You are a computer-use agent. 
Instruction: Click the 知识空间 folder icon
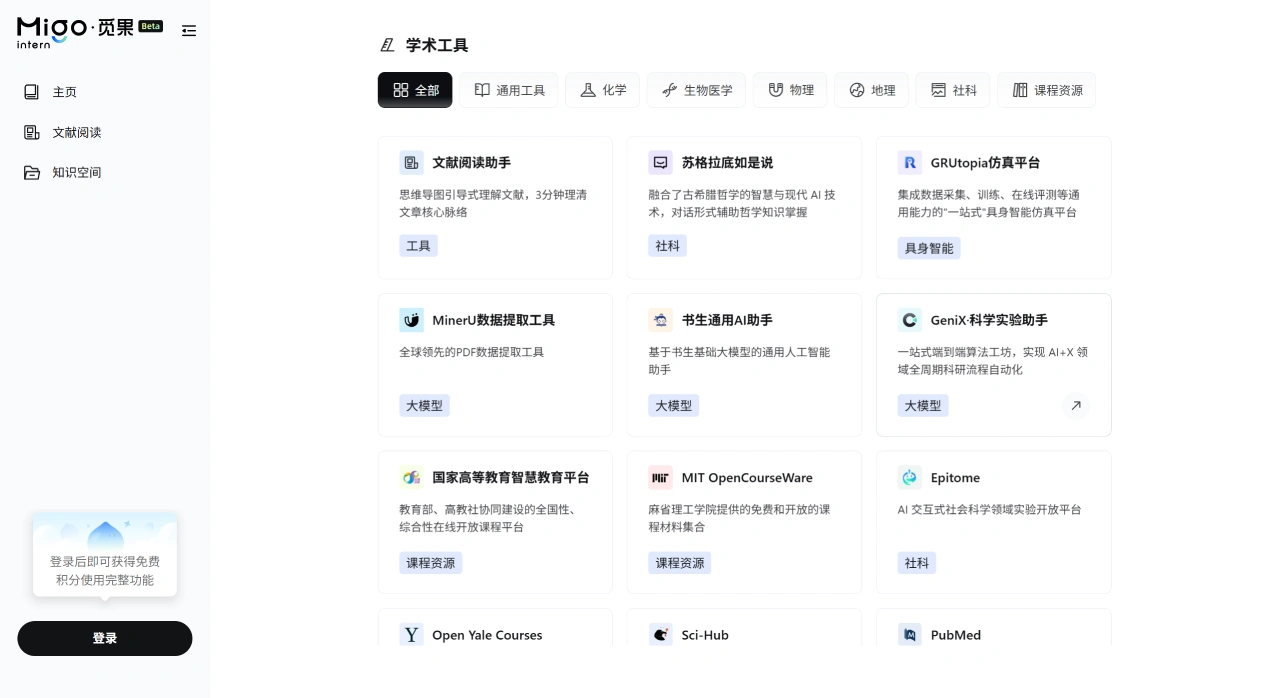click(x=31, y=172)
